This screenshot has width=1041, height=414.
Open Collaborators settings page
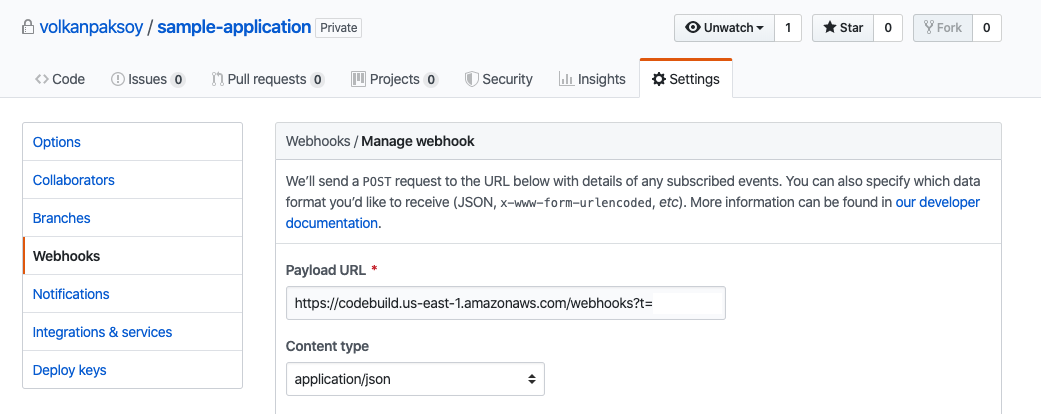coord(74,180)
